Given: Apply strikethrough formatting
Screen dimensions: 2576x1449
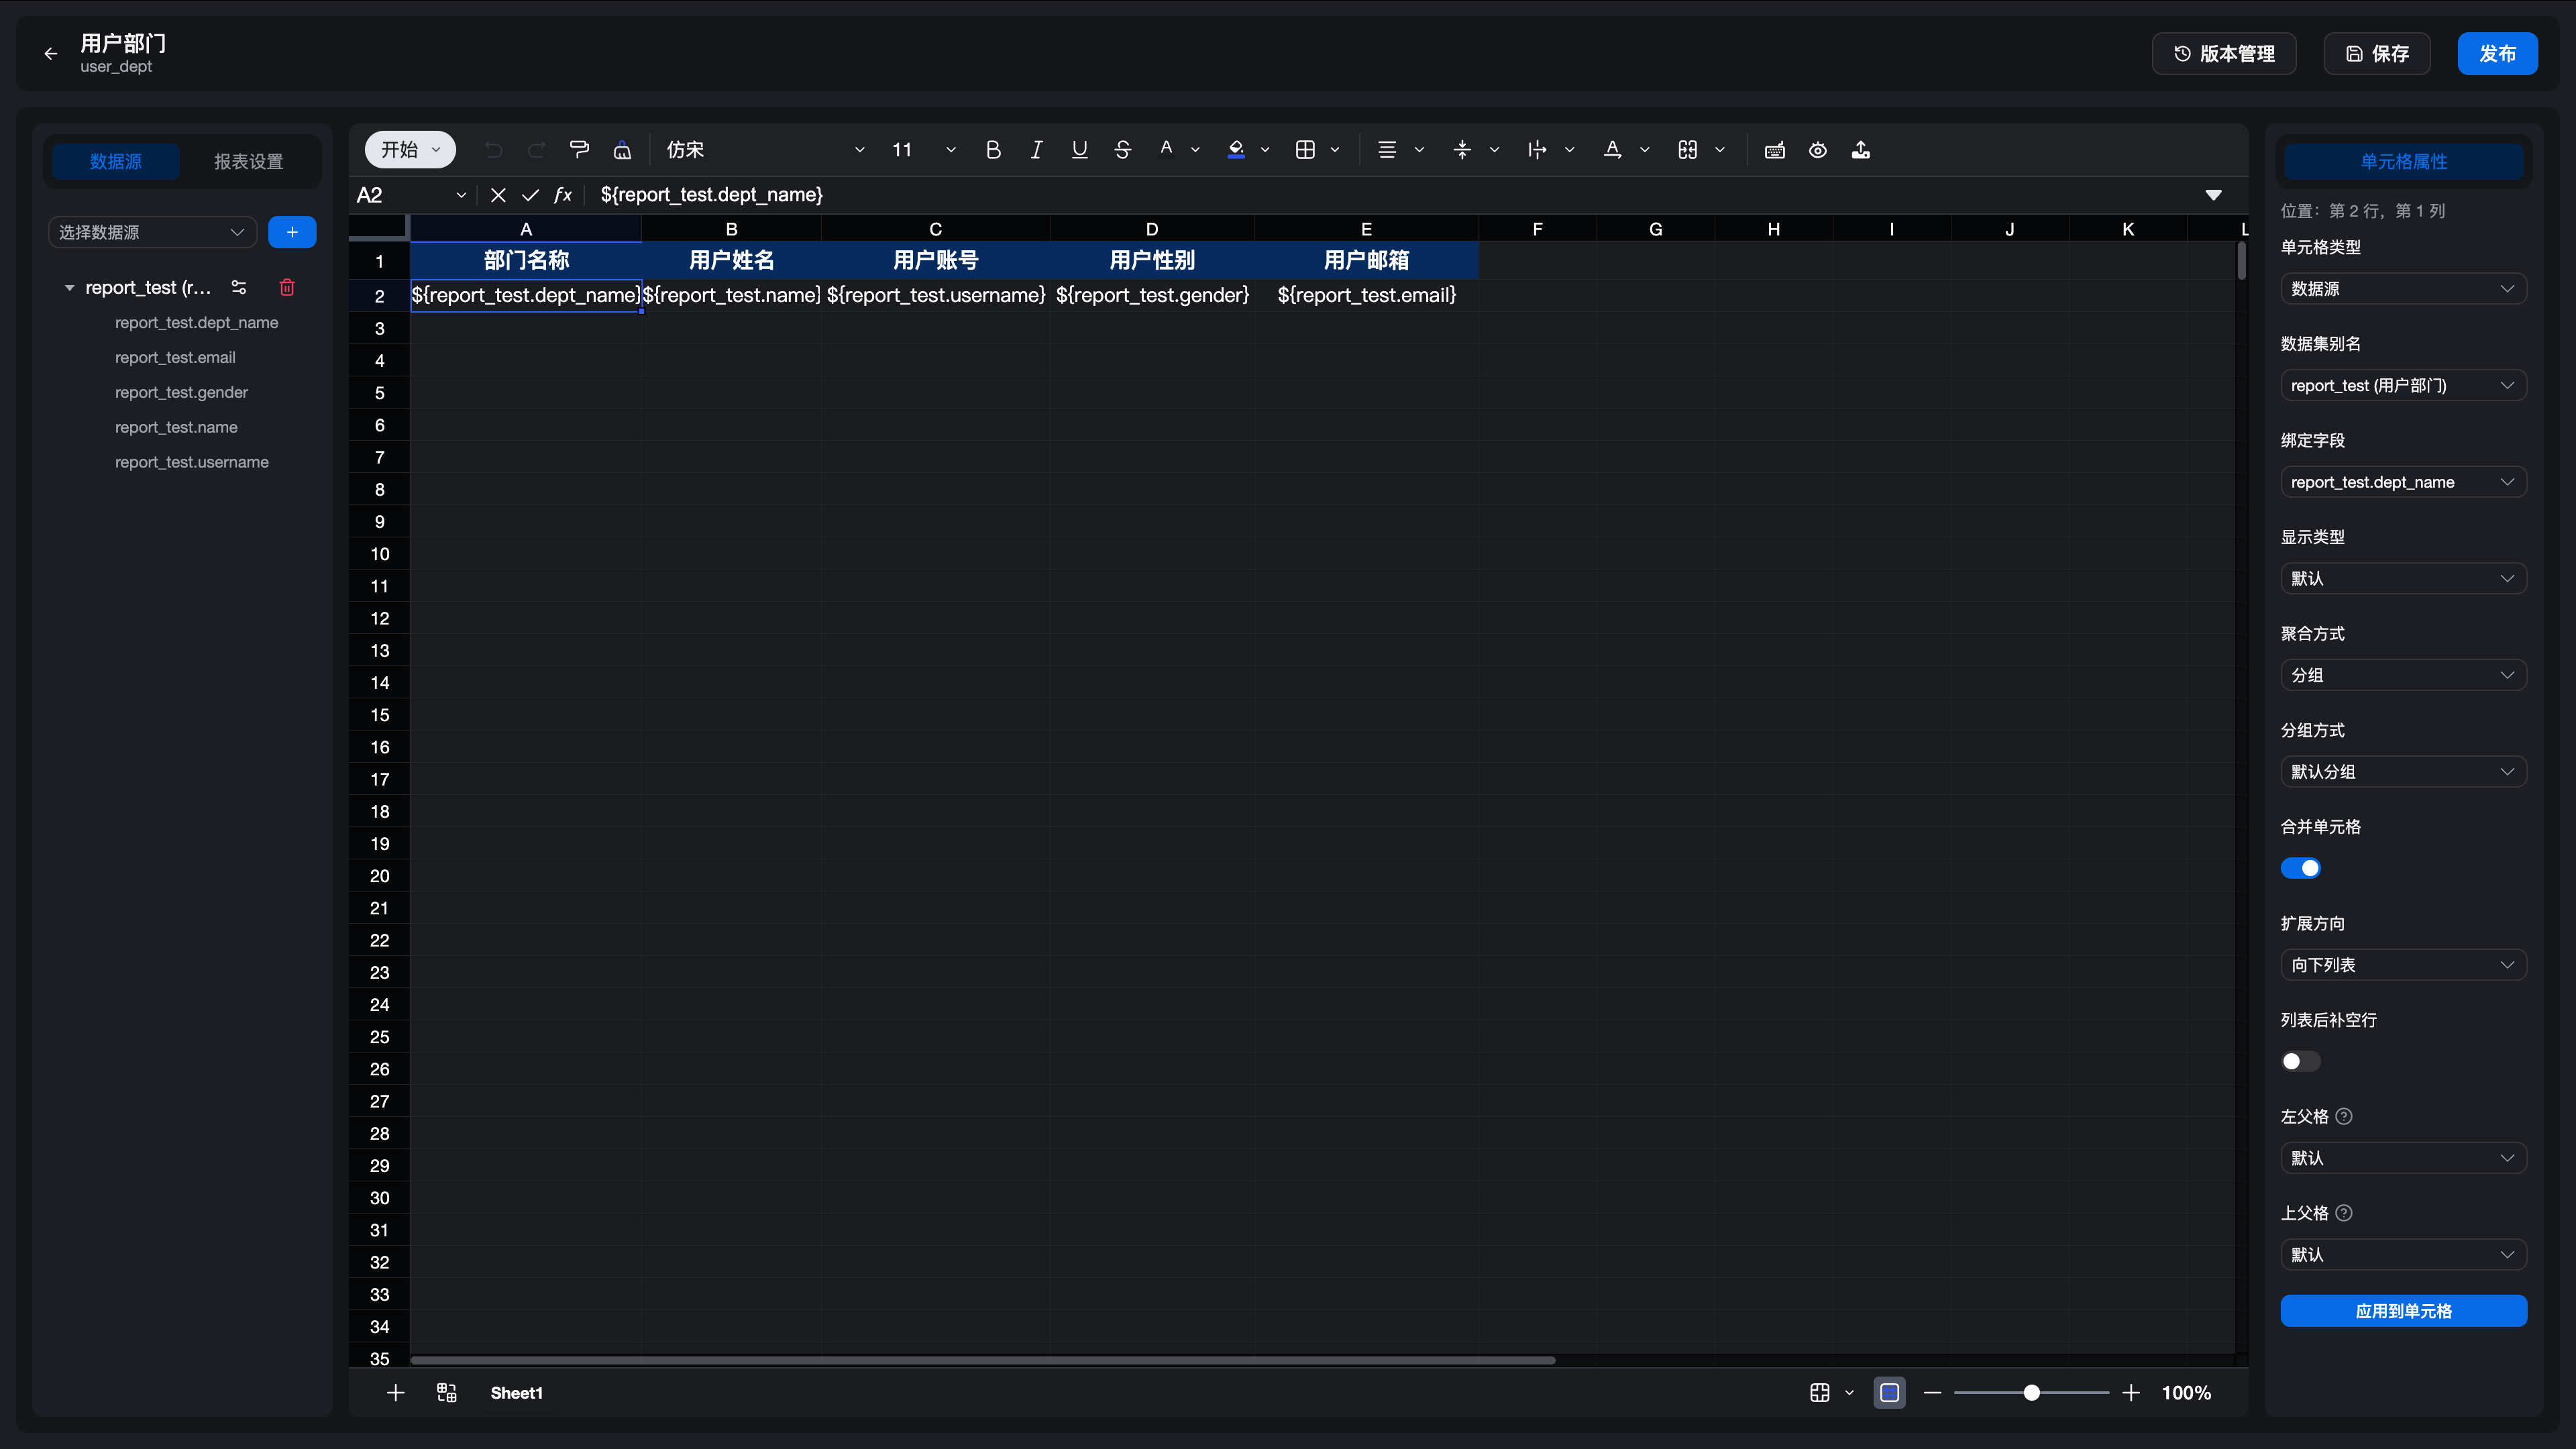Looking at the screenshot, I should click(1122, 150).
